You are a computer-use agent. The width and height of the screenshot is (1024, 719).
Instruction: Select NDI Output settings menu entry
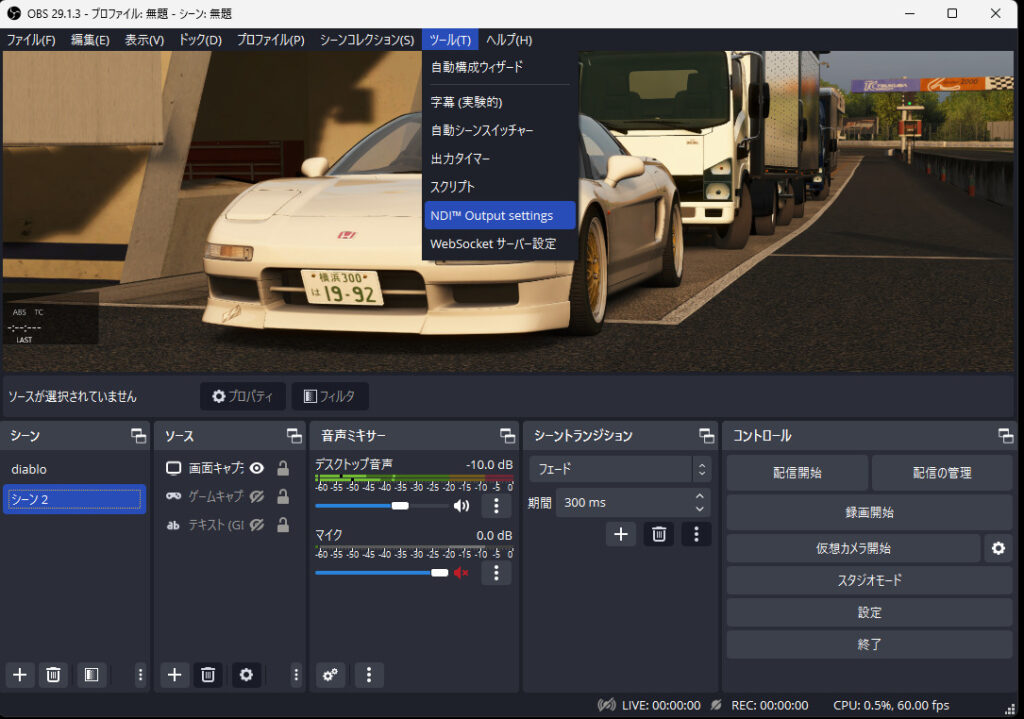[500, 216]
